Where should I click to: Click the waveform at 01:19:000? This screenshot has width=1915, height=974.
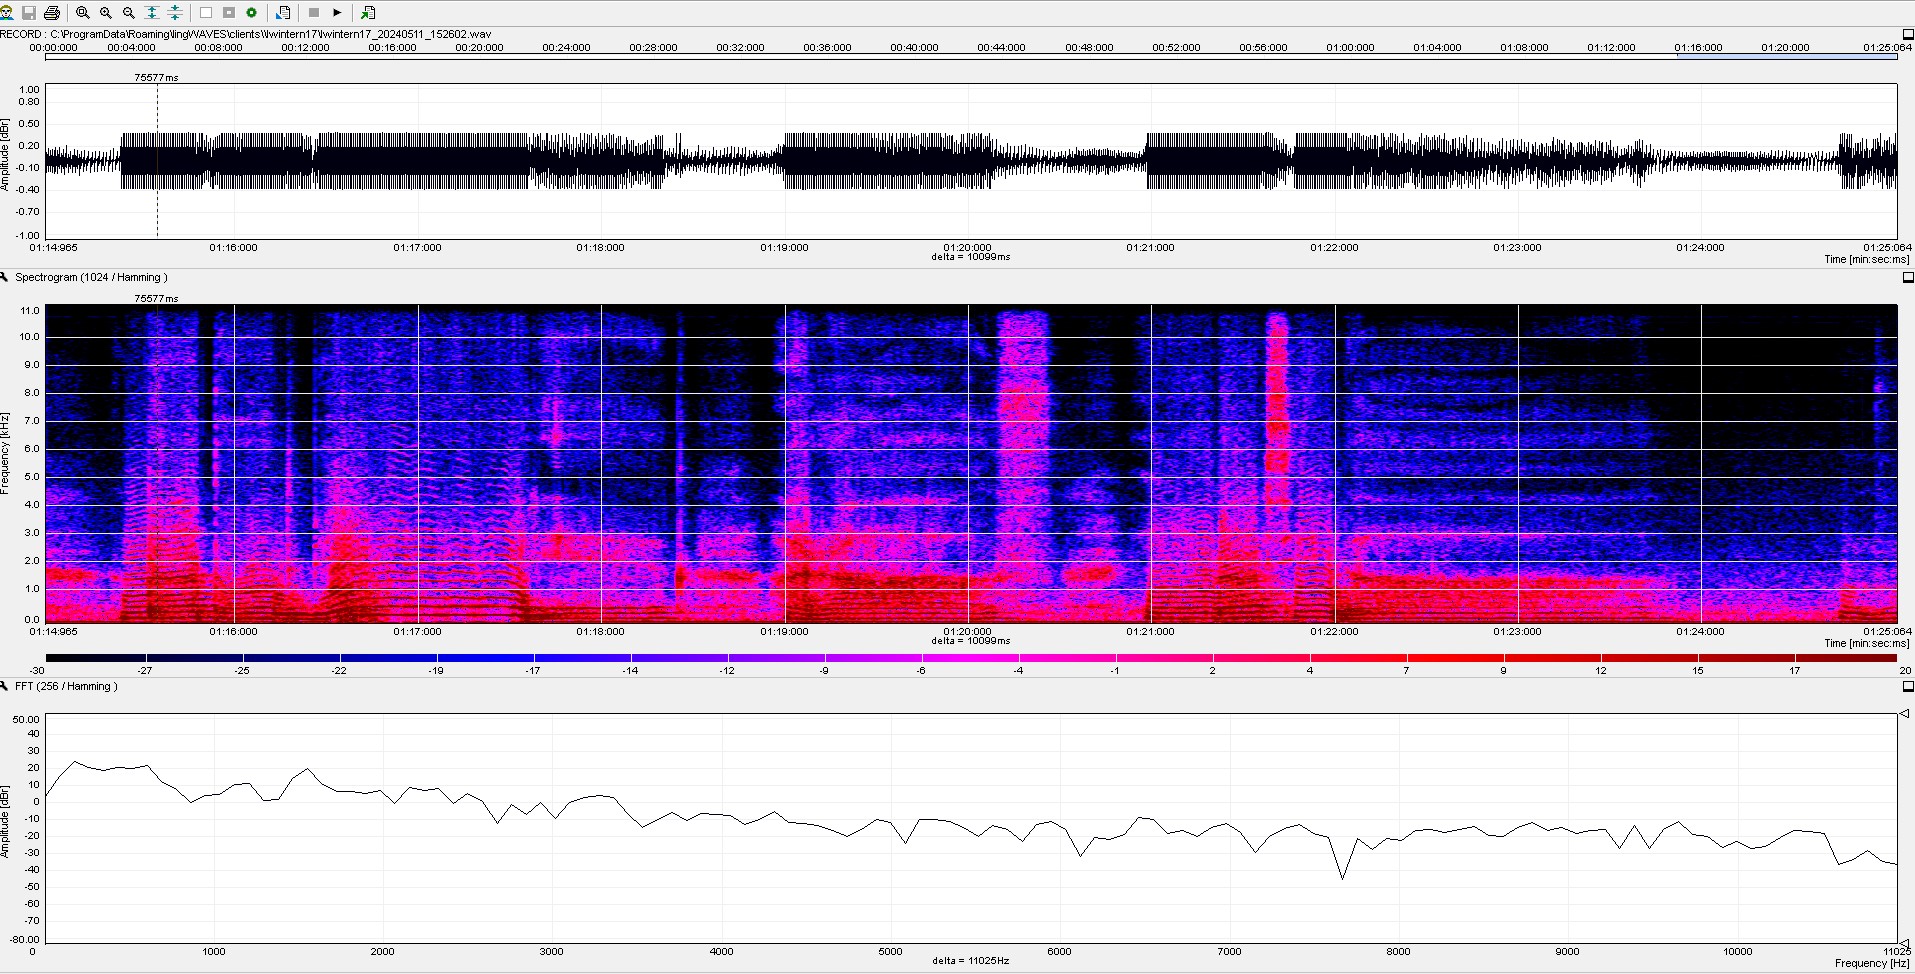click(785, 160)
